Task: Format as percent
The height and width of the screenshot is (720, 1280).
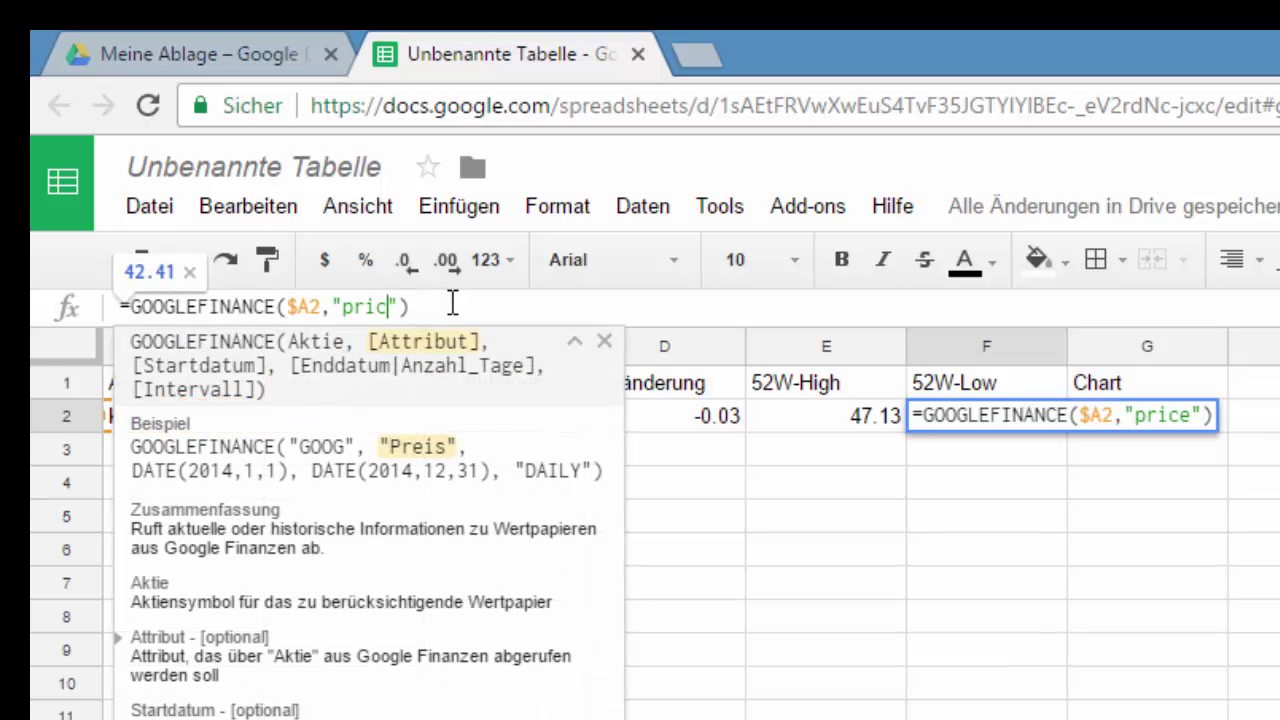Action: [365, 260]
